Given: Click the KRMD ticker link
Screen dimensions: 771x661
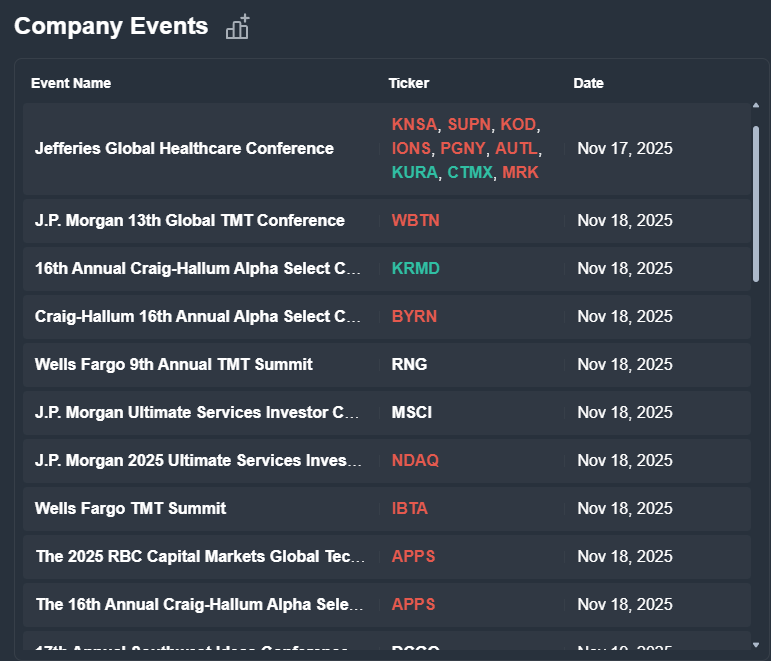Looking at the screenshot, I should [x=415, y=268].
